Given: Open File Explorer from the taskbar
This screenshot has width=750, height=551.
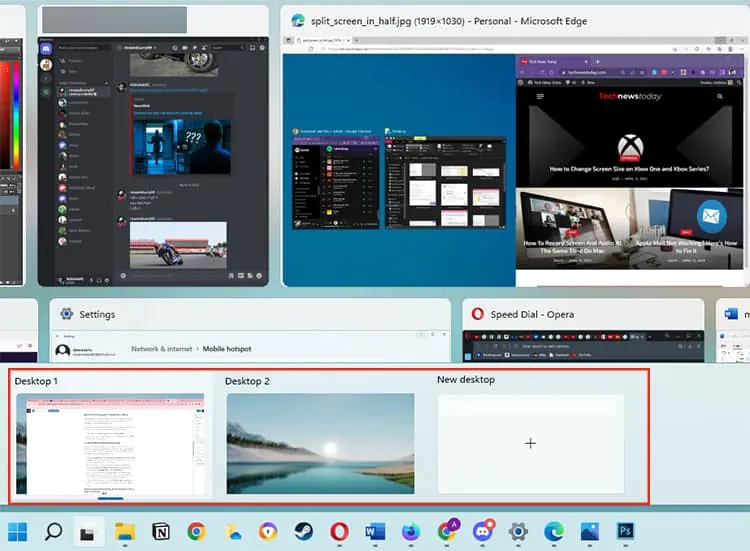Looking at the screenshot, I should (x=125, y=531).
